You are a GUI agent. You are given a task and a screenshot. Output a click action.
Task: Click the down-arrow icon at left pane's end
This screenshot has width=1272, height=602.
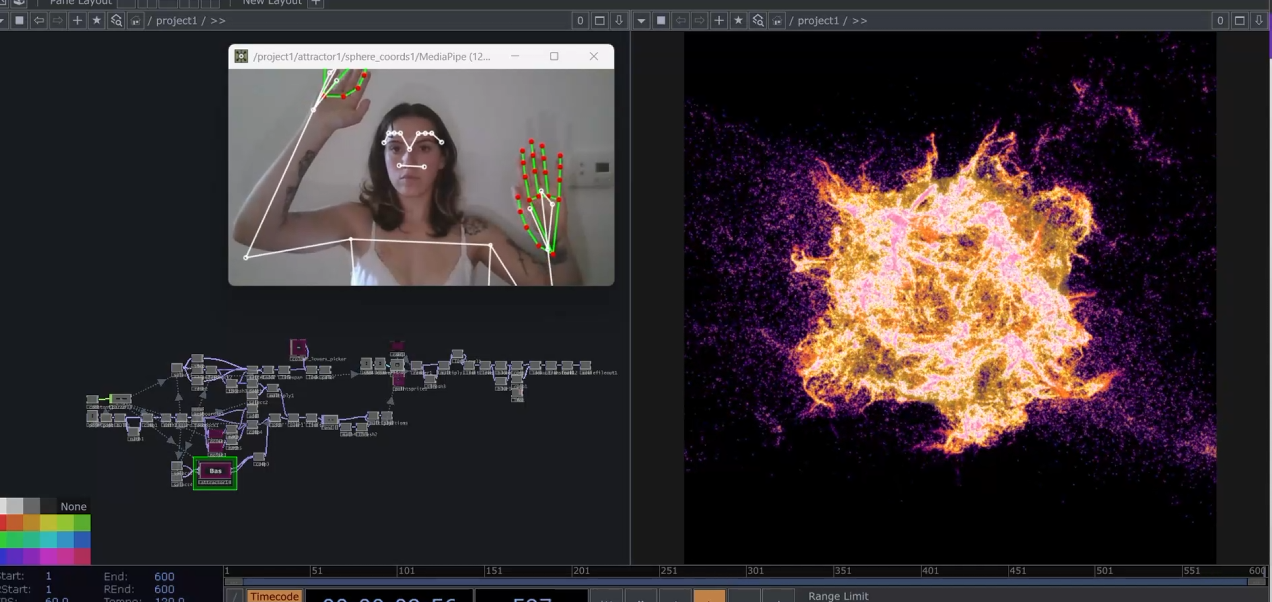[x=619, y=20]
